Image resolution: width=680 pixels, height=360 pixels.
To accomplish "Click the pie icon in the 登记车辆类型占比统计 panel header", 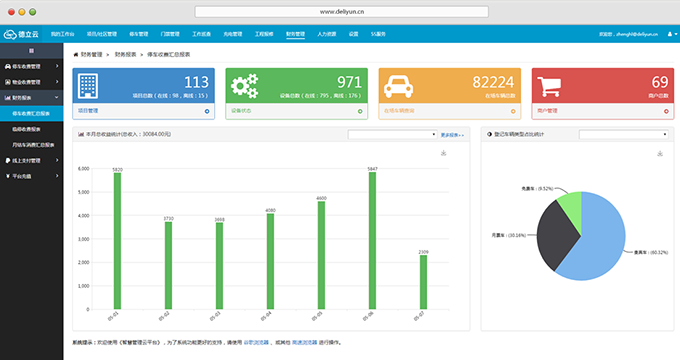I will [489, 134].
